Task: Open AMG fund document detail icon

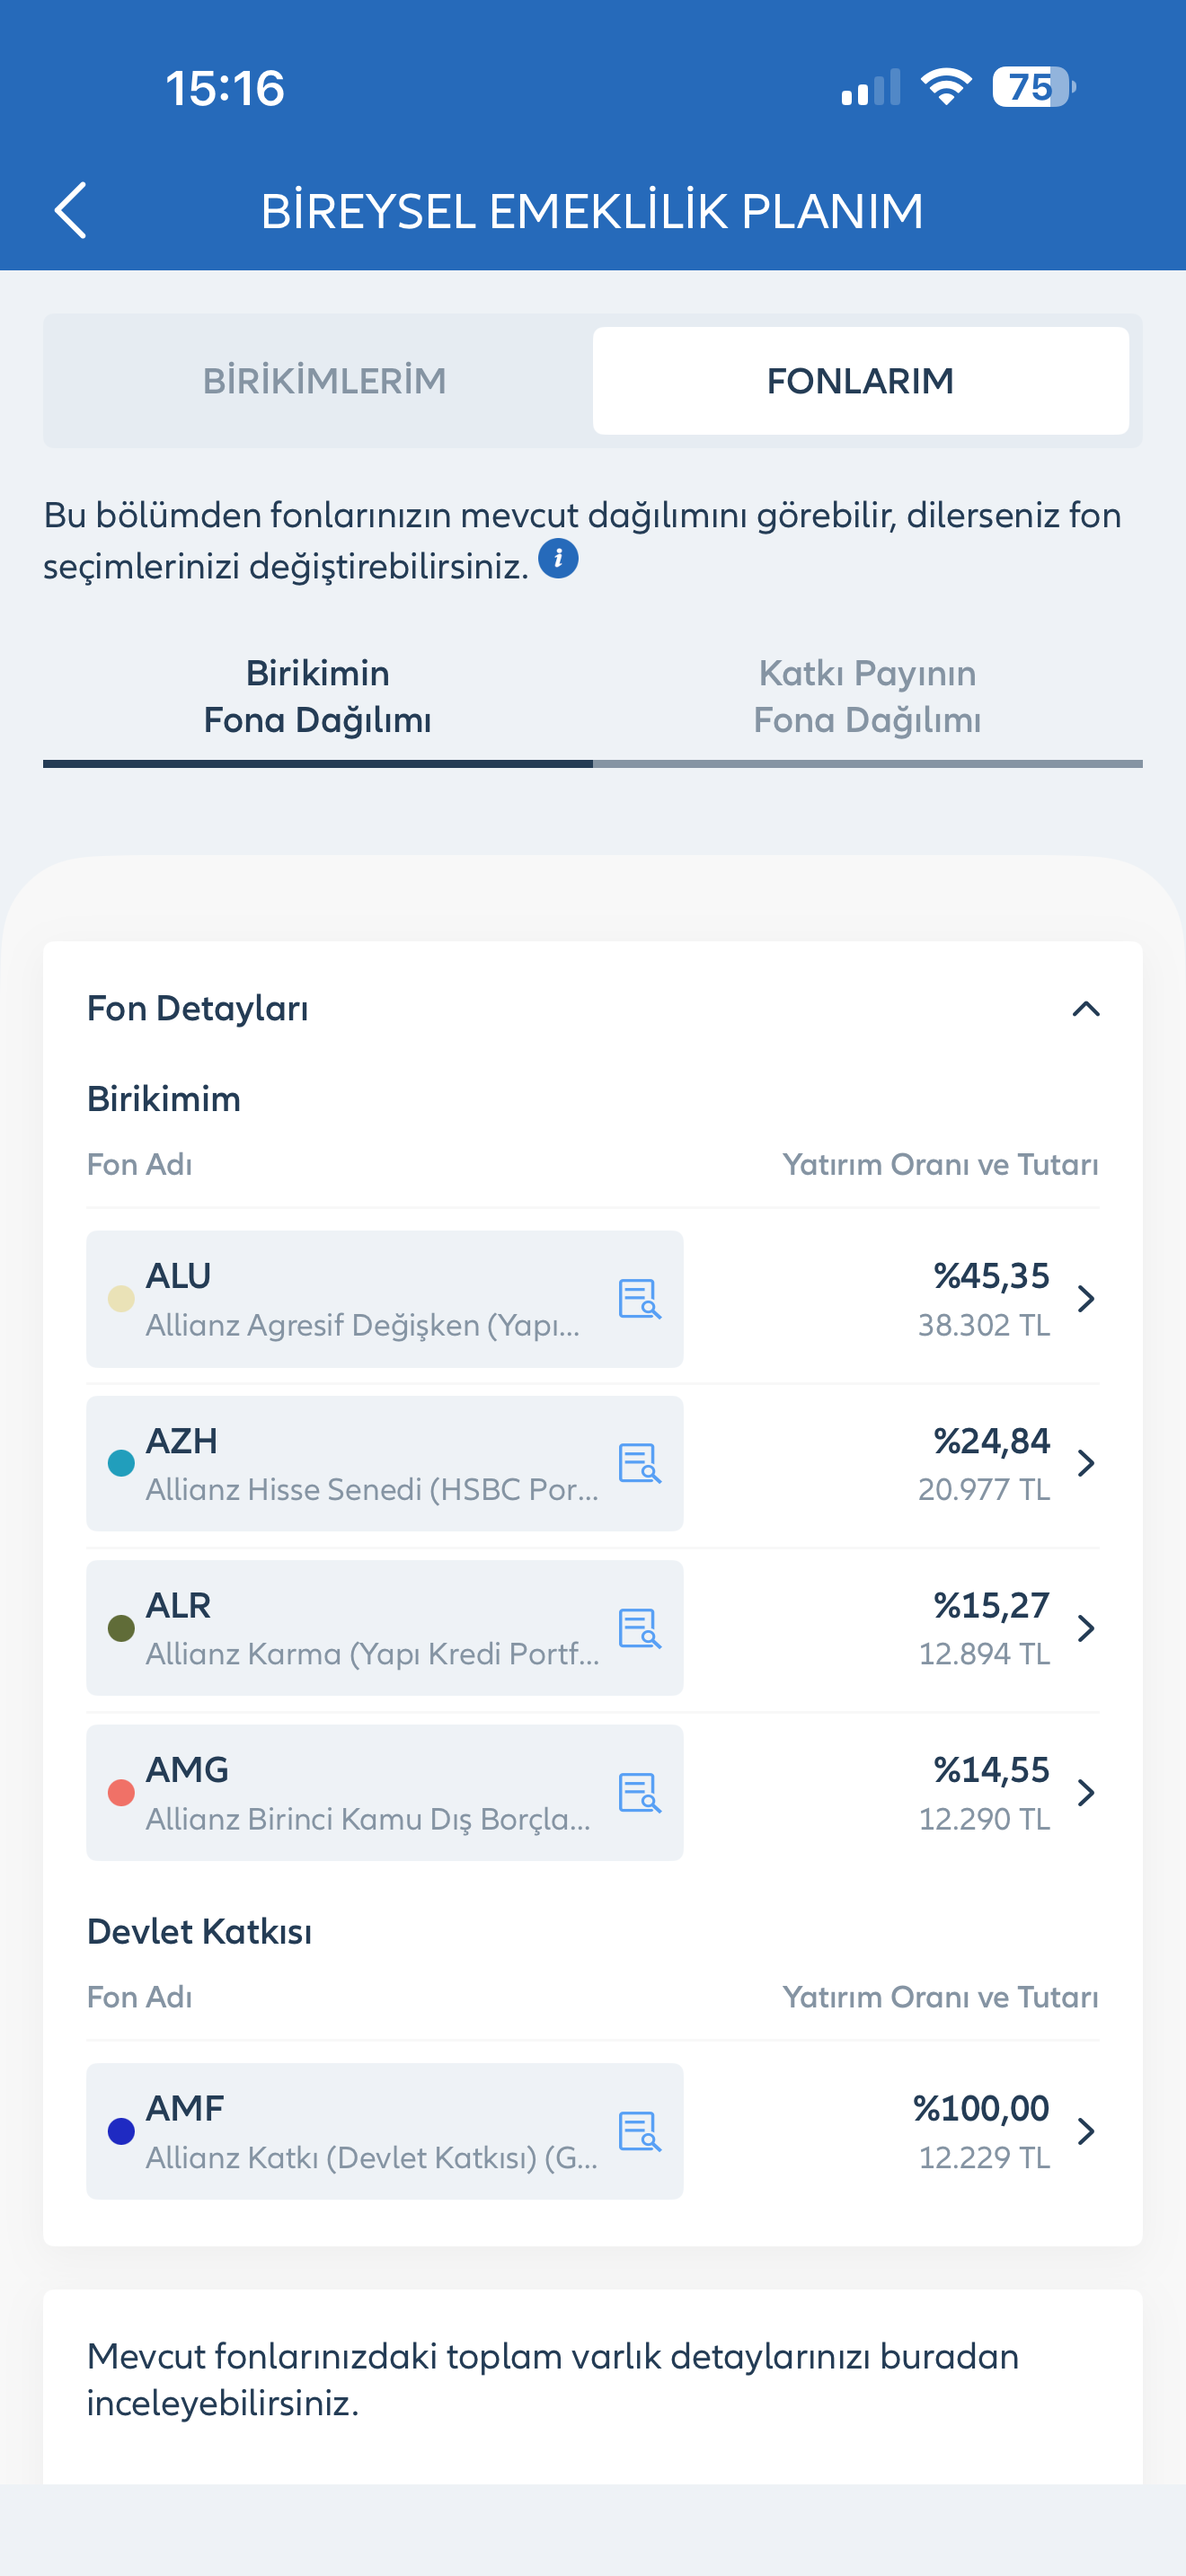Action: point(639,1792)
